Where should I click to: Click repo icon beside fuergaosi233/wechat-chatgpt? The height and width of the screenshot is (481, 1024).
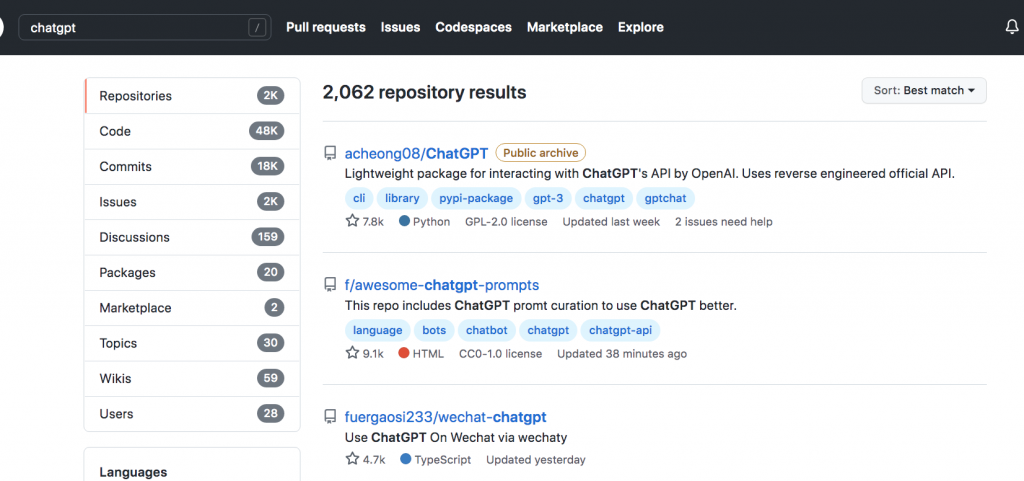pos(330,416)
